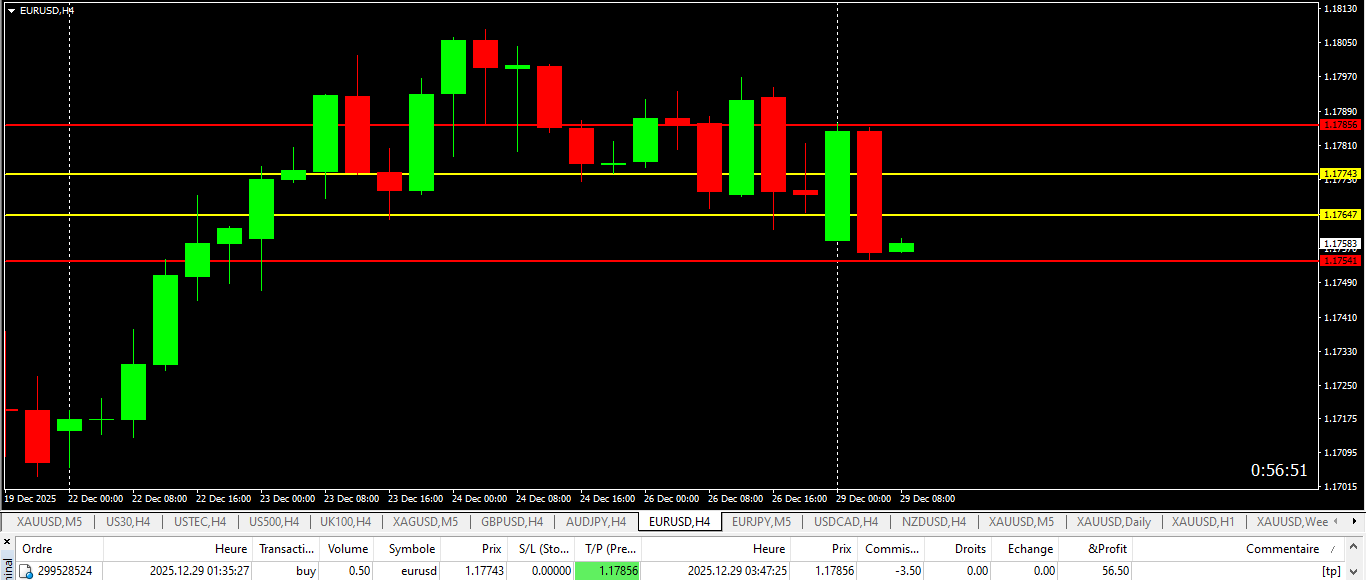Viewport: 1366px width, 580px height.
Task: Close the terminal panel with the X
Action: pyautogui.click(x=5, y=541)
